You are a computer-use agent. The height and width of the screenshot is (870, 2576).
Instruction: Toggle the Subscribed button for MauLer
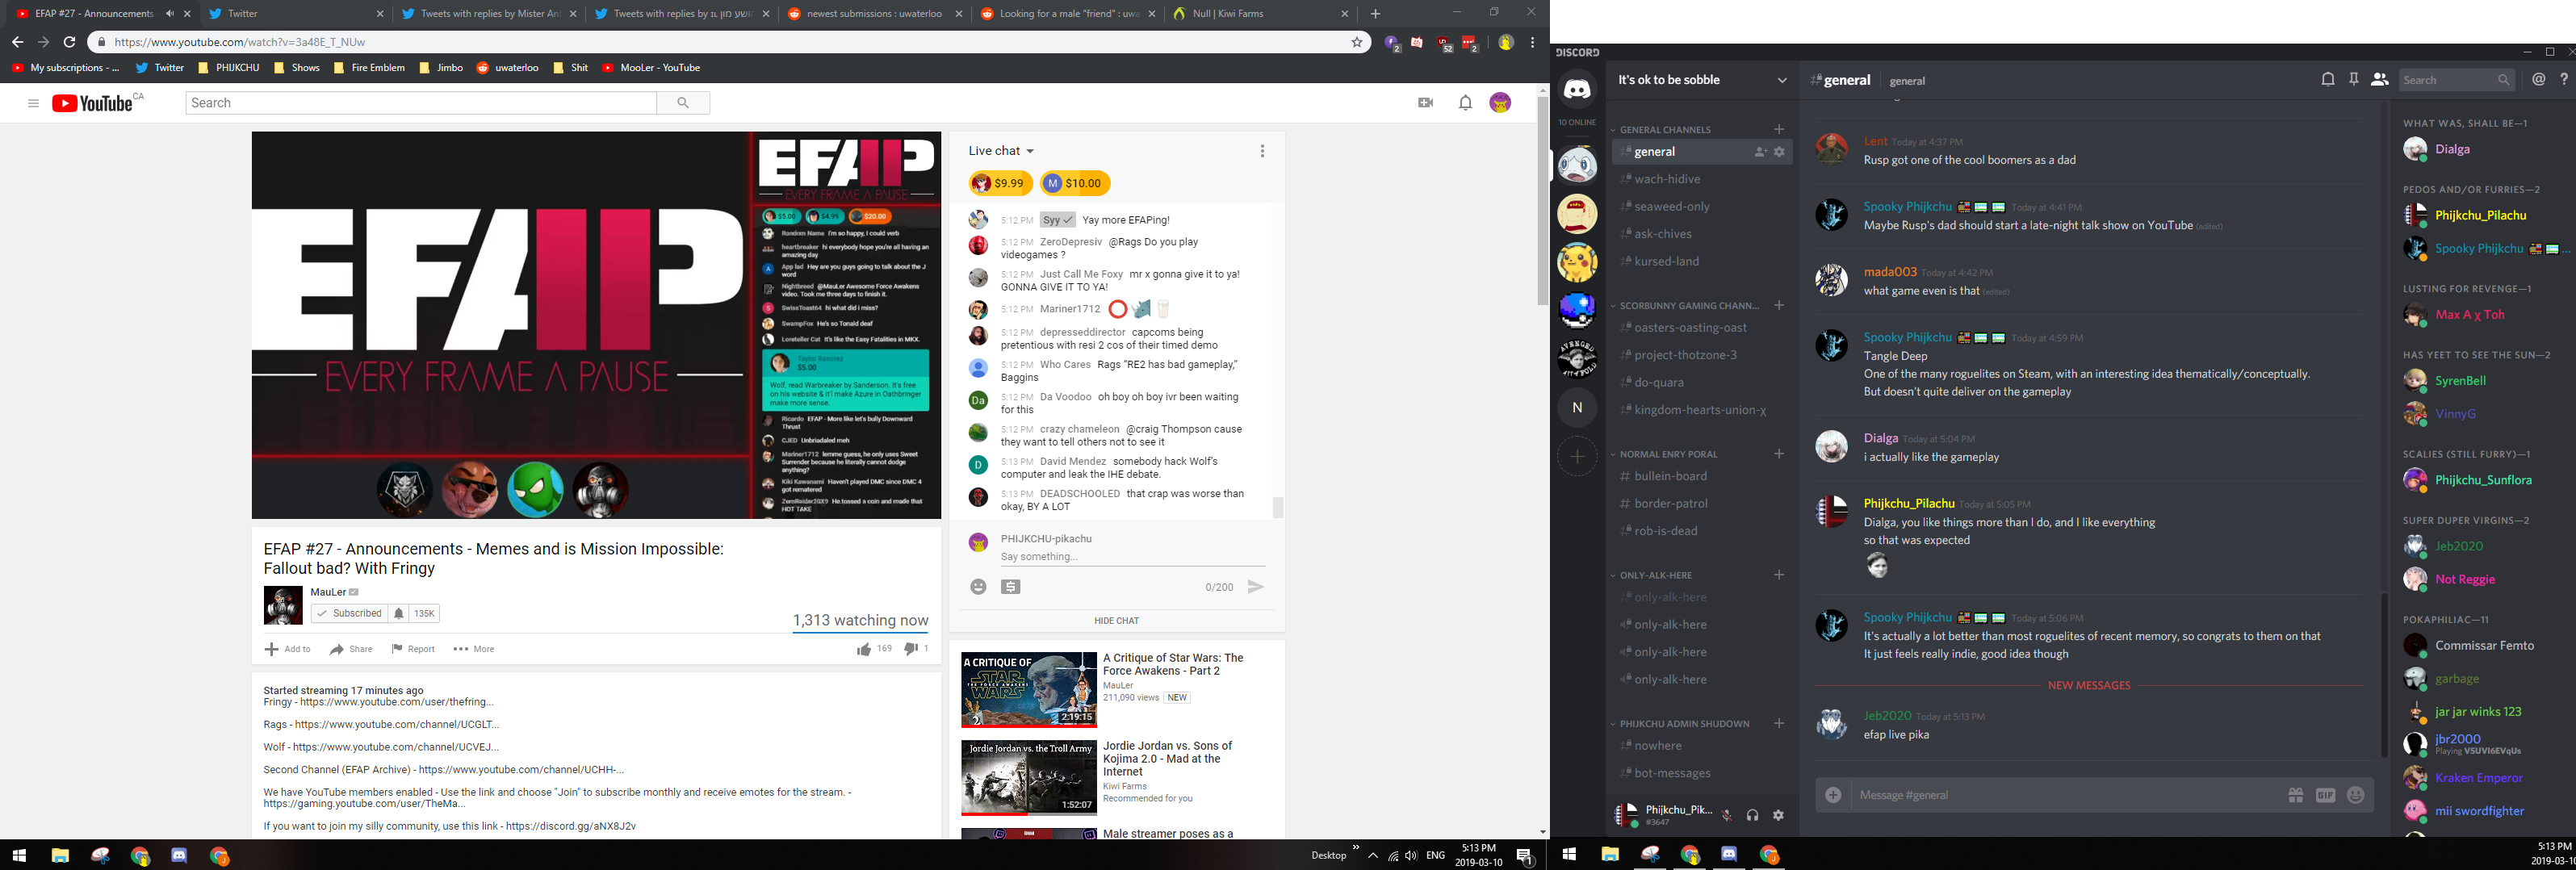pos(349,613)
